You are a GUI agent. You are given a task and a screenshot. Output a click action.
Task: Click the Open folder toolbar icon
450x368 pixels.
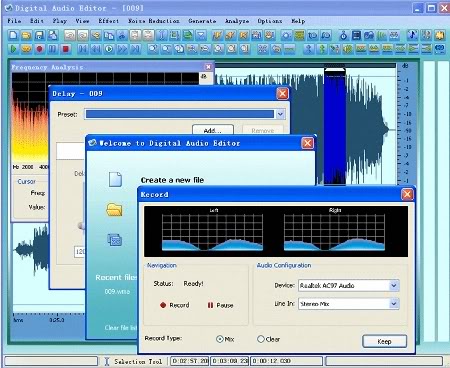26,35
